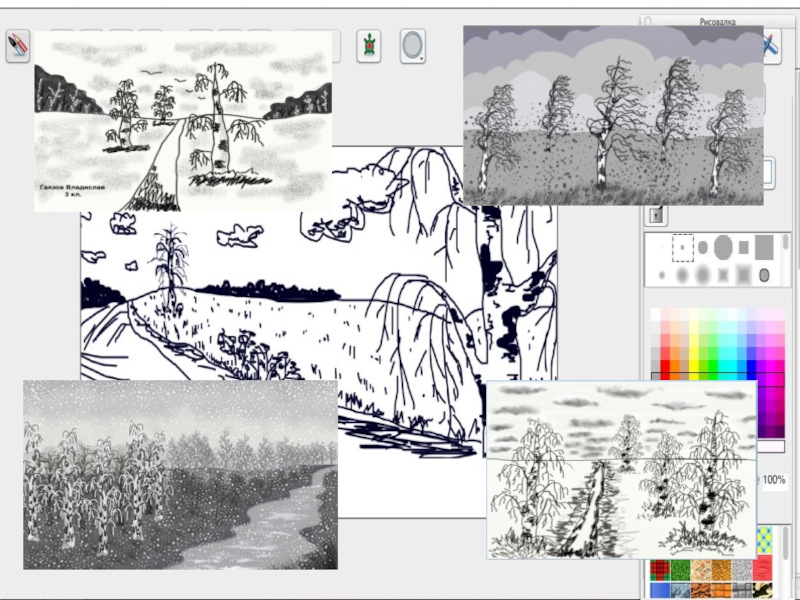Choose the beige marble texture

(701, 570)
